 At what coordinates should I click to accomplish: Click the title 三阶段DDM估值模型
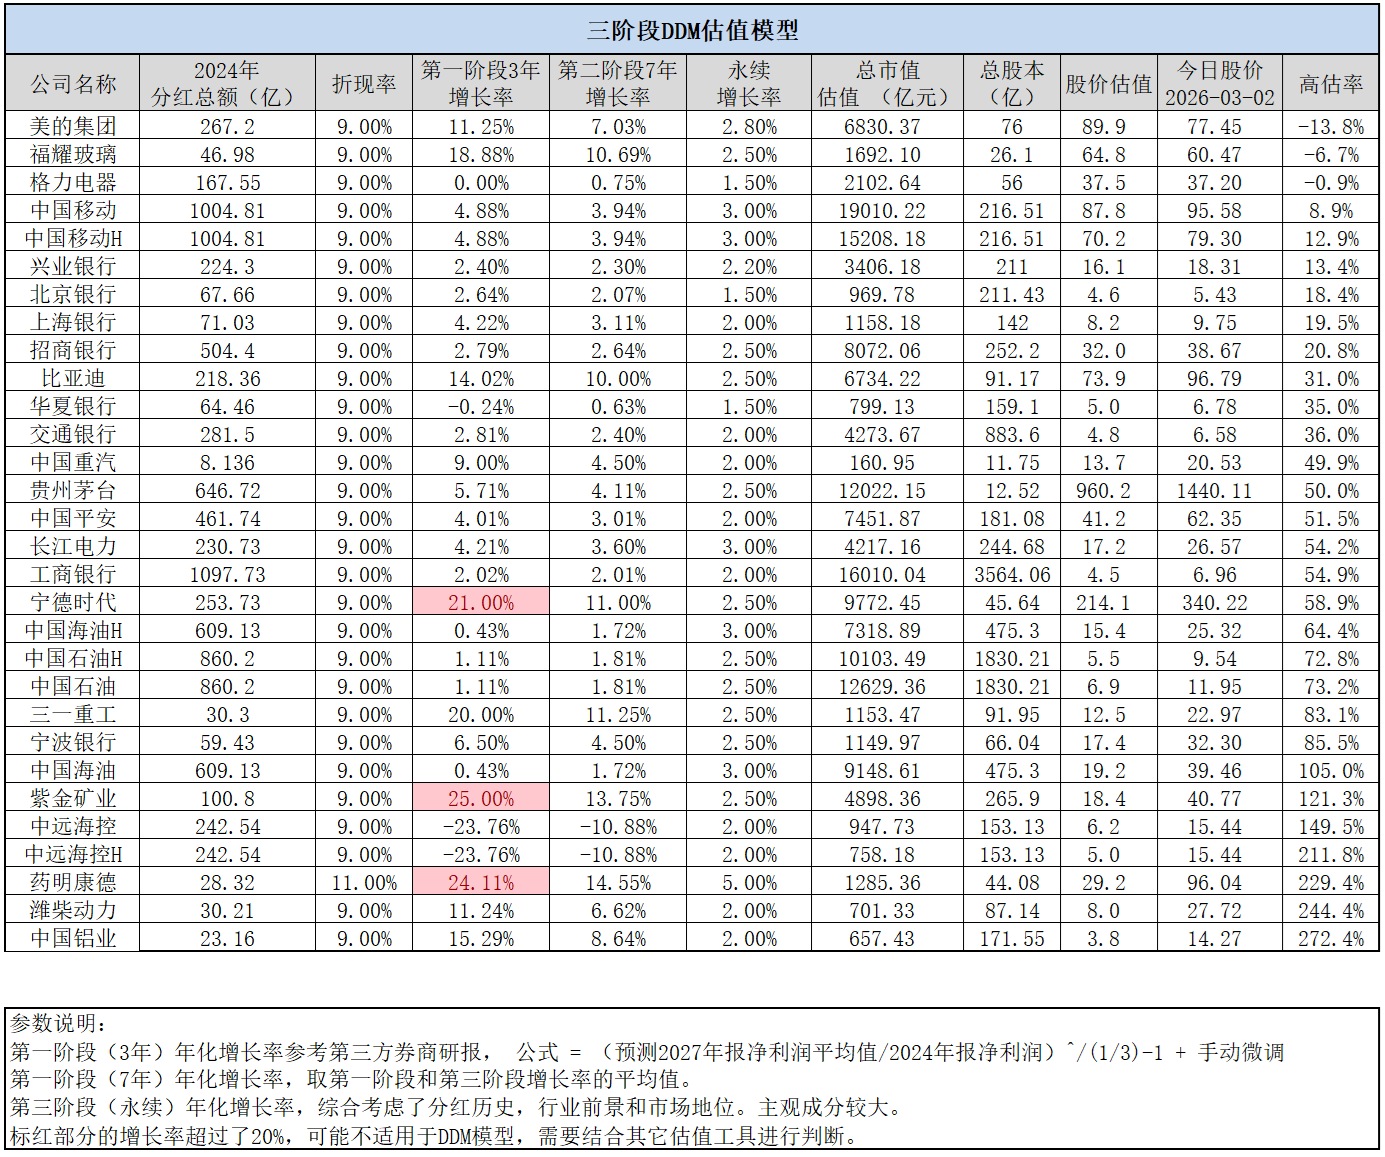pyautogui.click(x=692, y=31)
